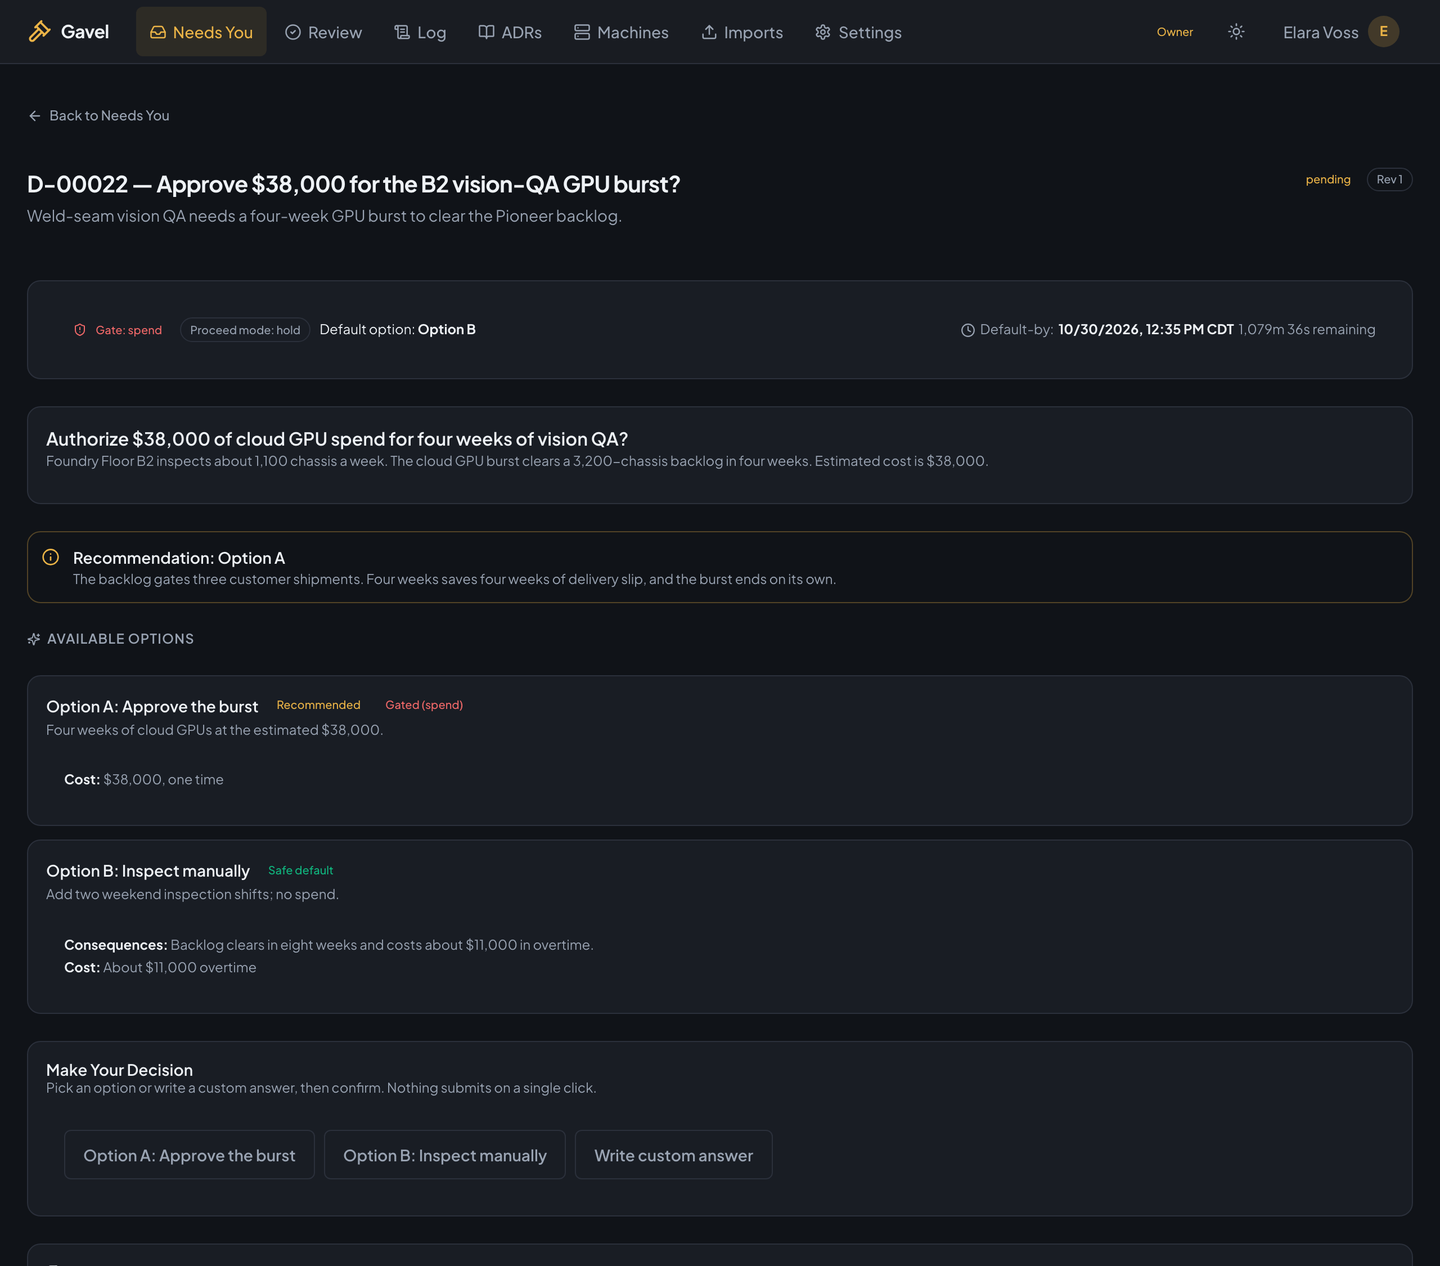Open the Settings tab
Image resolution: width=1440 pixels, height=1266 pixels.
[x=858, y=32]
